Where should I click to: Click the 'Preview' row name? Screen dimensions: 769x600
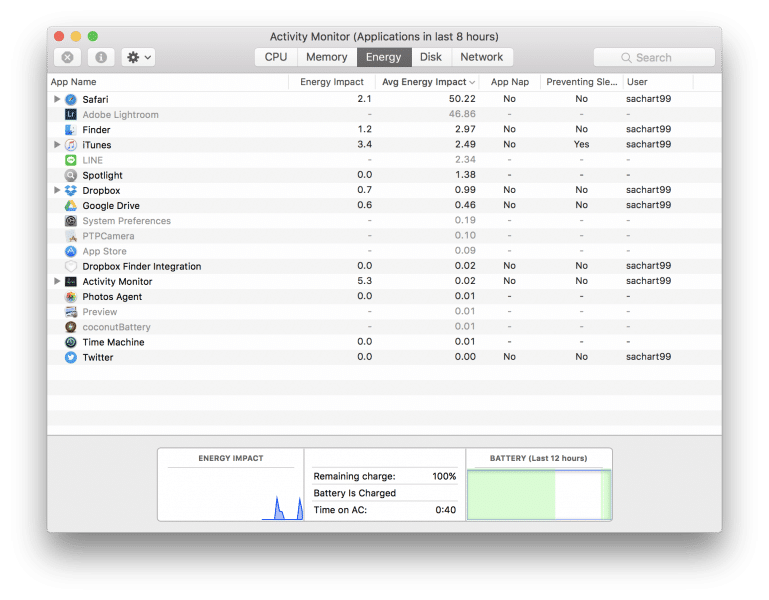pyautogui.click(x=100, y=312)
